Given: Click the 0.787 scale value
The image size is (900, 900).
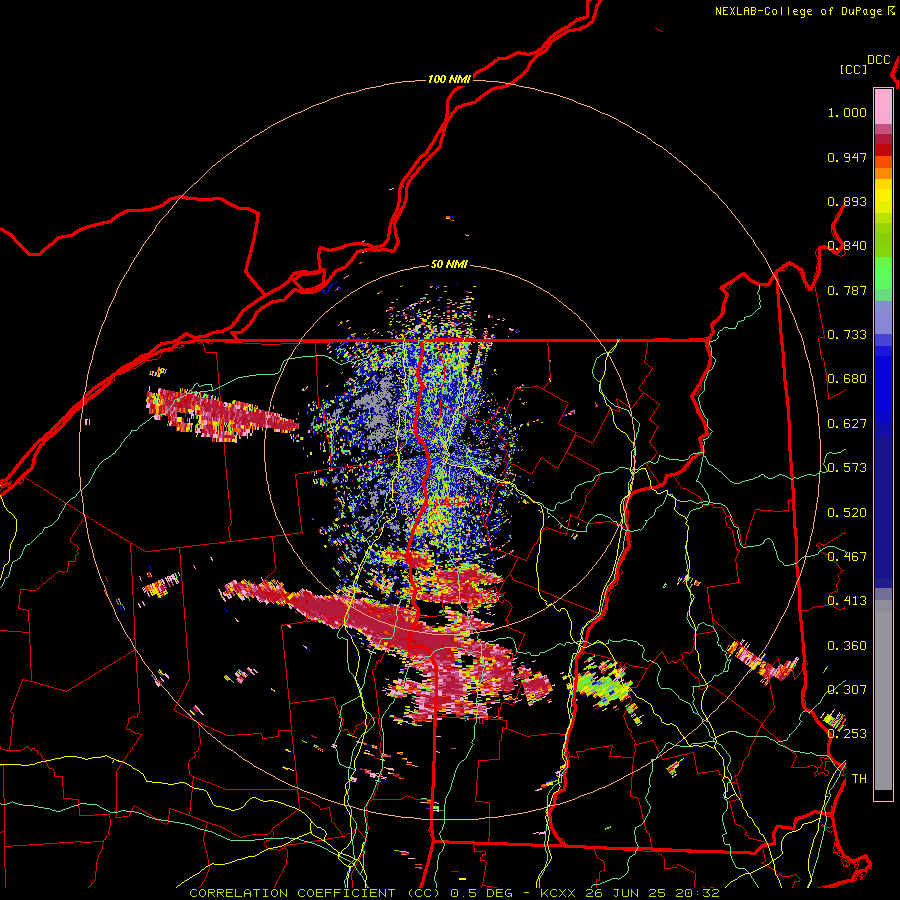Looking at the screenshot, I should 847,290.
